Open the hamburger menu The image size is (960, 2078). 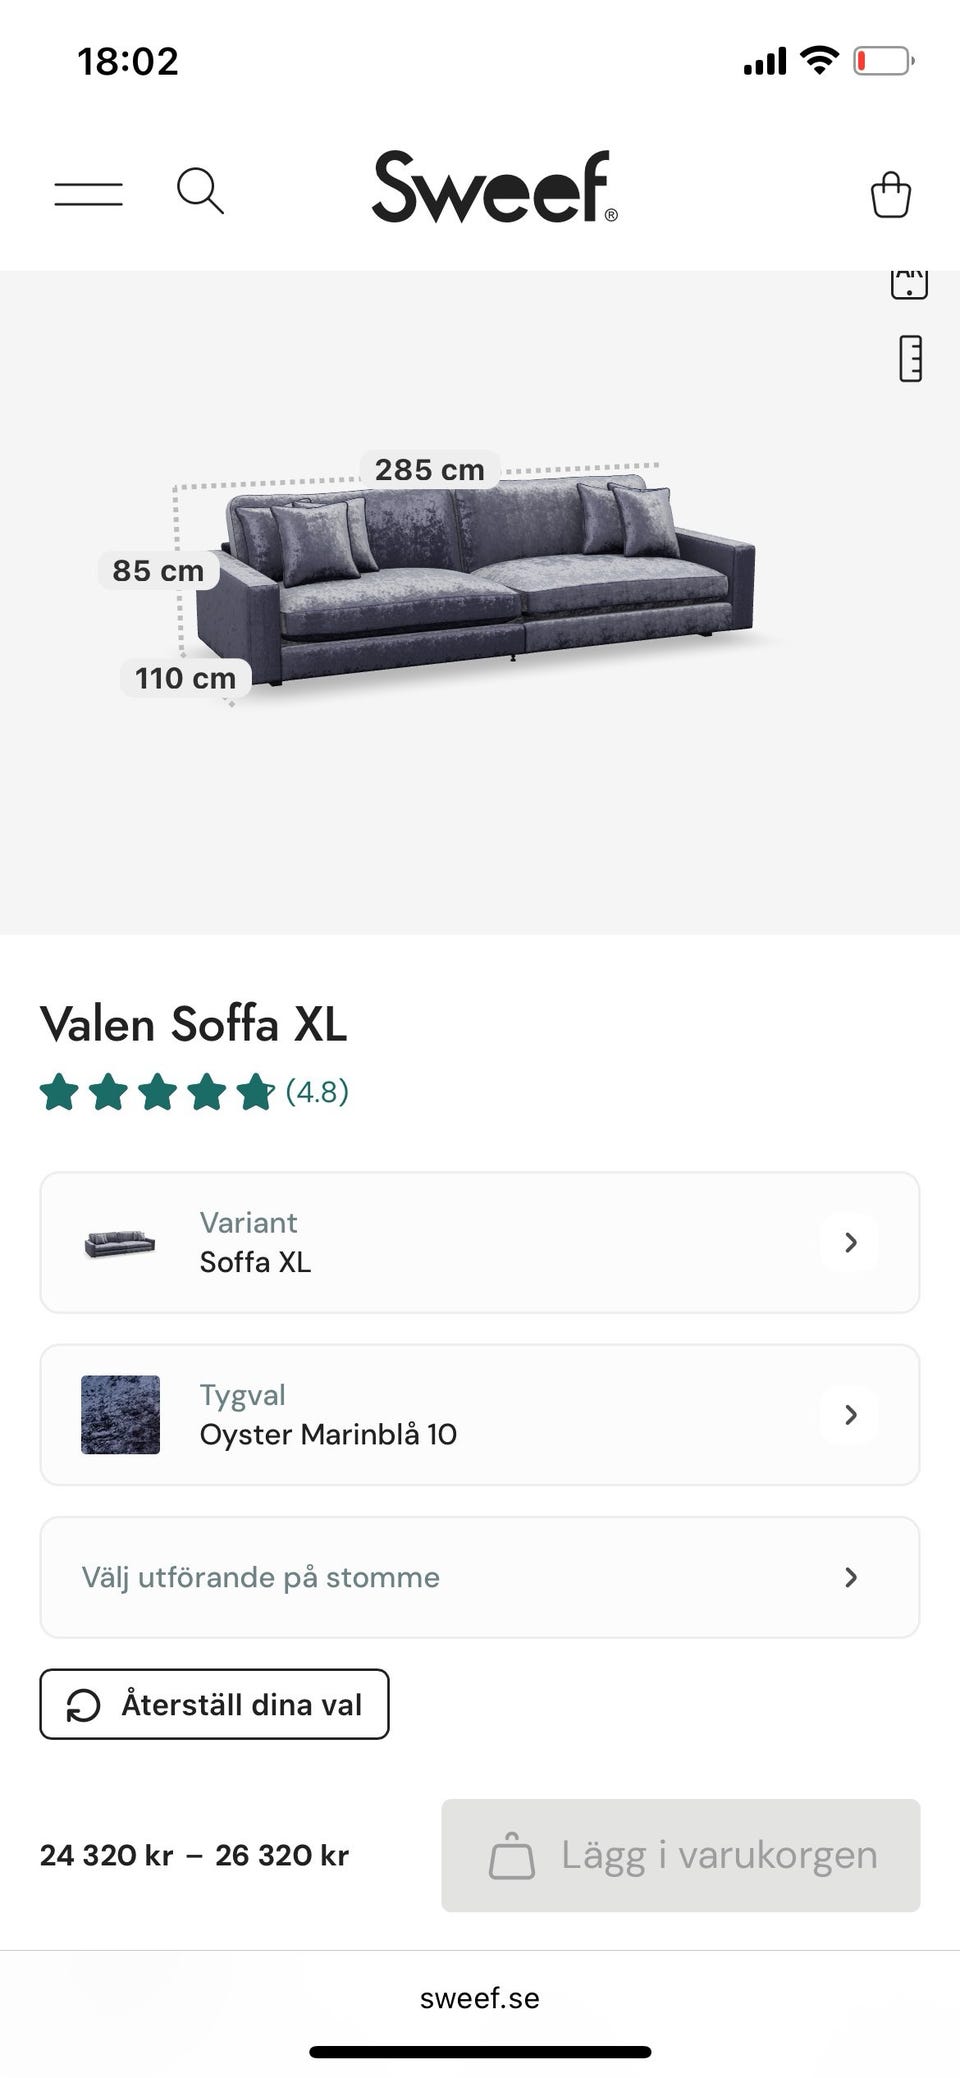tap(88, 193)
